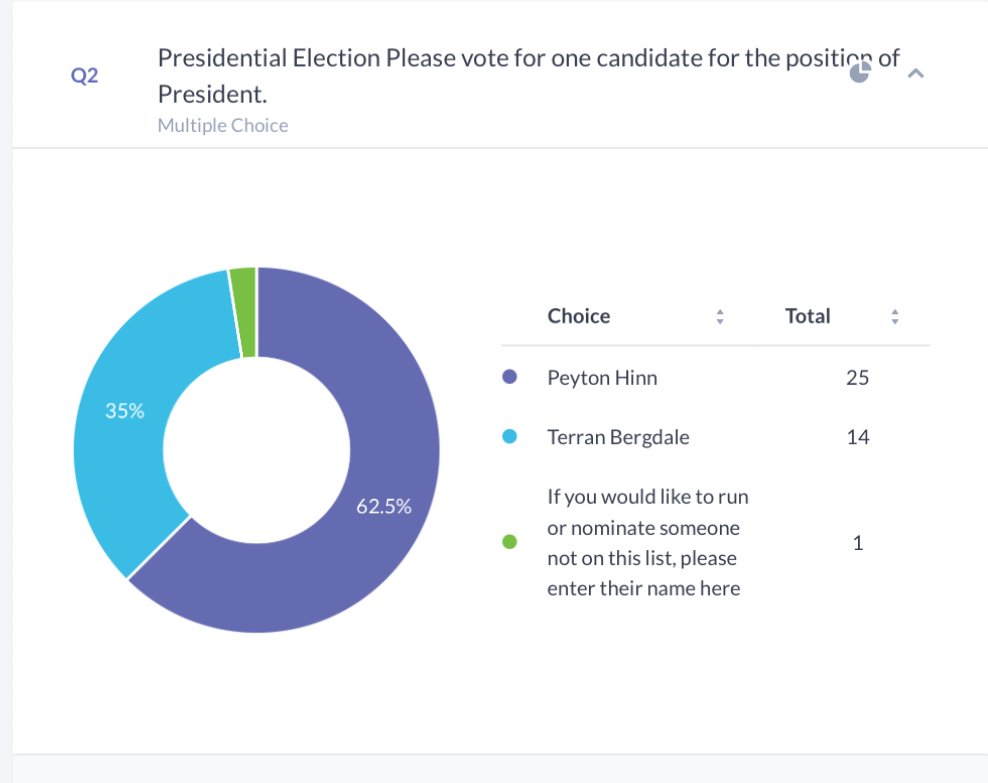Sort by the Choice column arrows

pyautogui.click(x=719, y=317)
